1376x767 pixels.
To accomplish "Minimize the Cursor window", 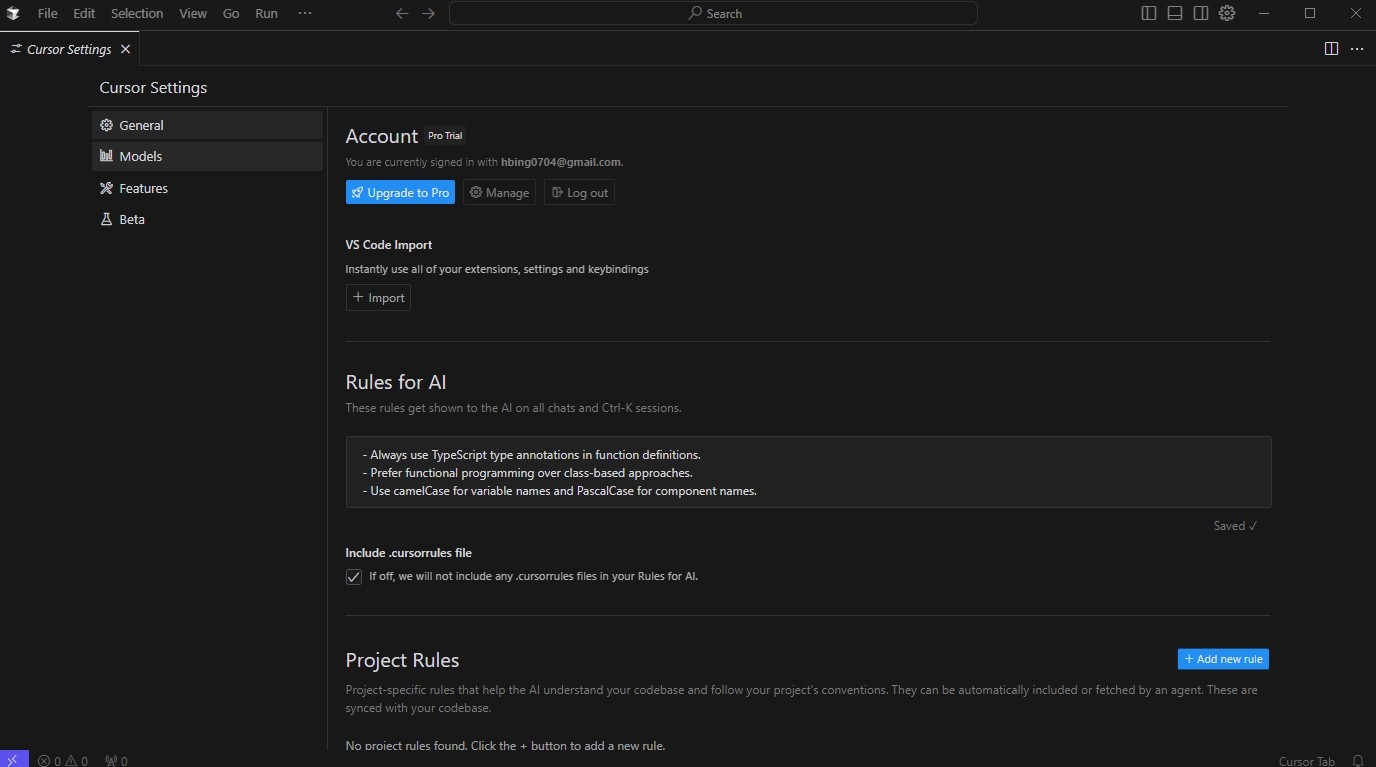I will [x=1265, y=13].
